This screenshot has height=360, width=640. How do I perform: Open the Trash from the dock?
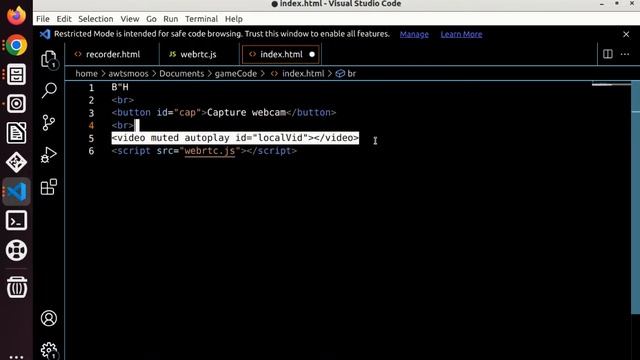click(16, 287)
